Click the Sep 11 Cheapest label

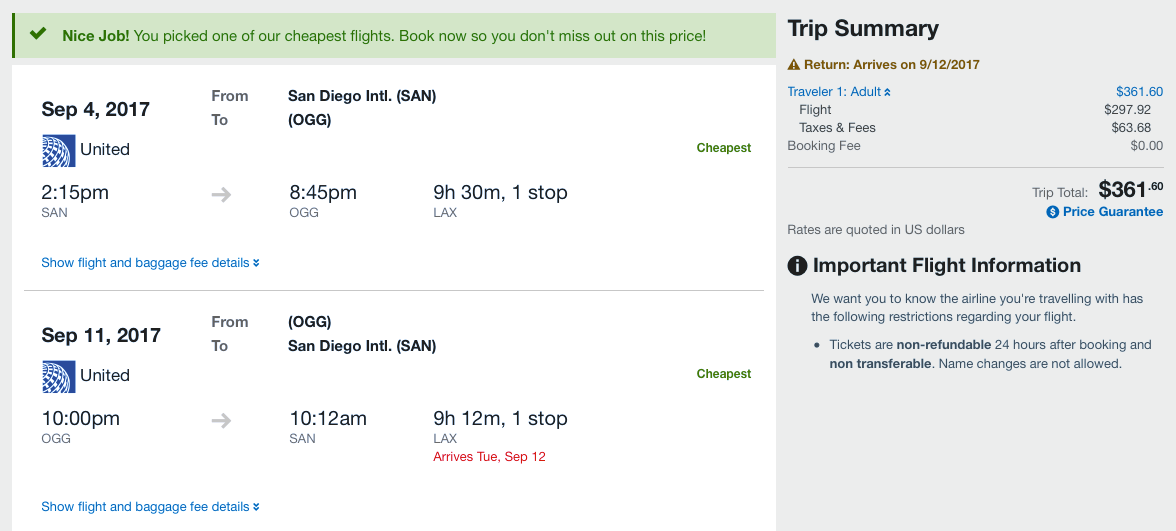pyautogui.click(x=724, y=374)
